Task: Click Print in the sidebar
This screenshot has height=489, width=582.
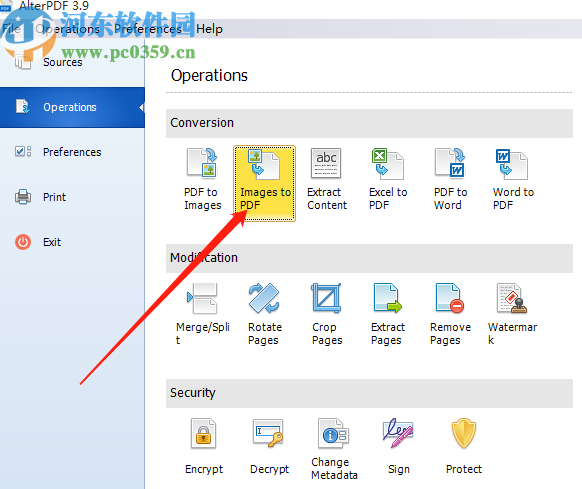Action: (x=72, y=197)
